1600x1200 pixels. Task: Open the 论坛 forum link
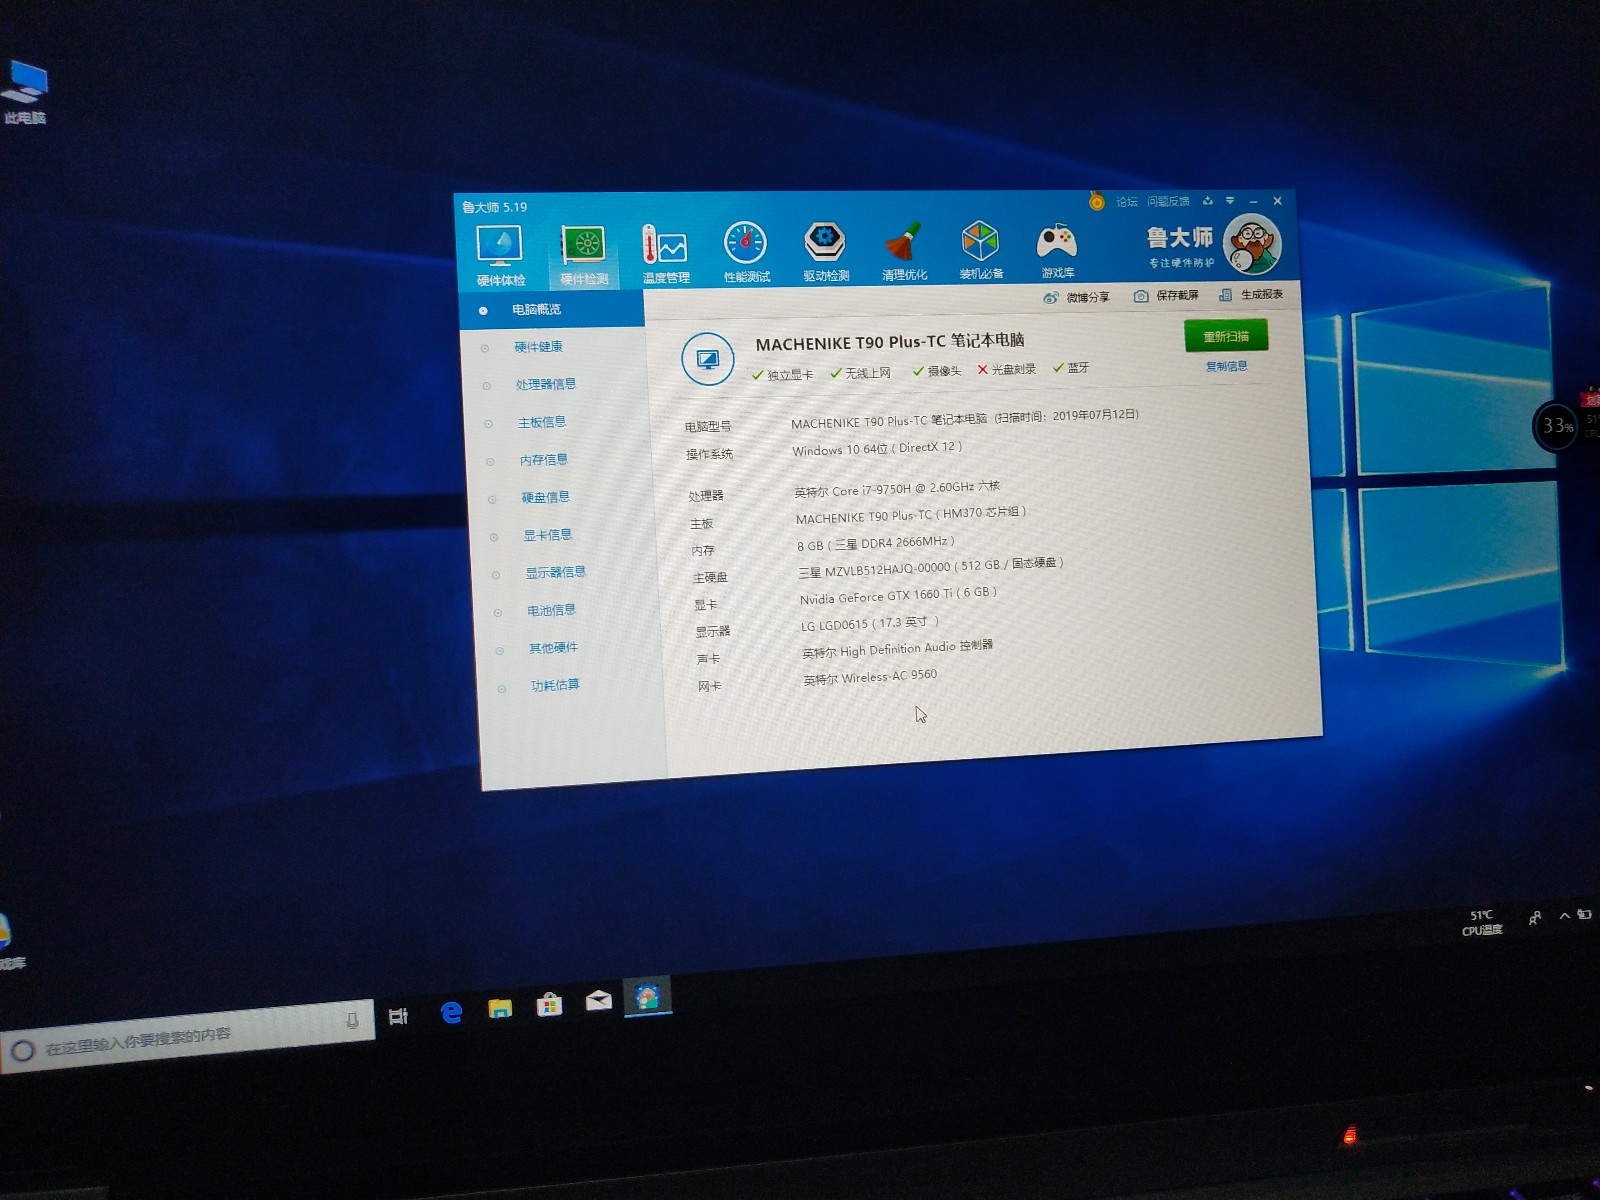click(x=1127, y=201)
